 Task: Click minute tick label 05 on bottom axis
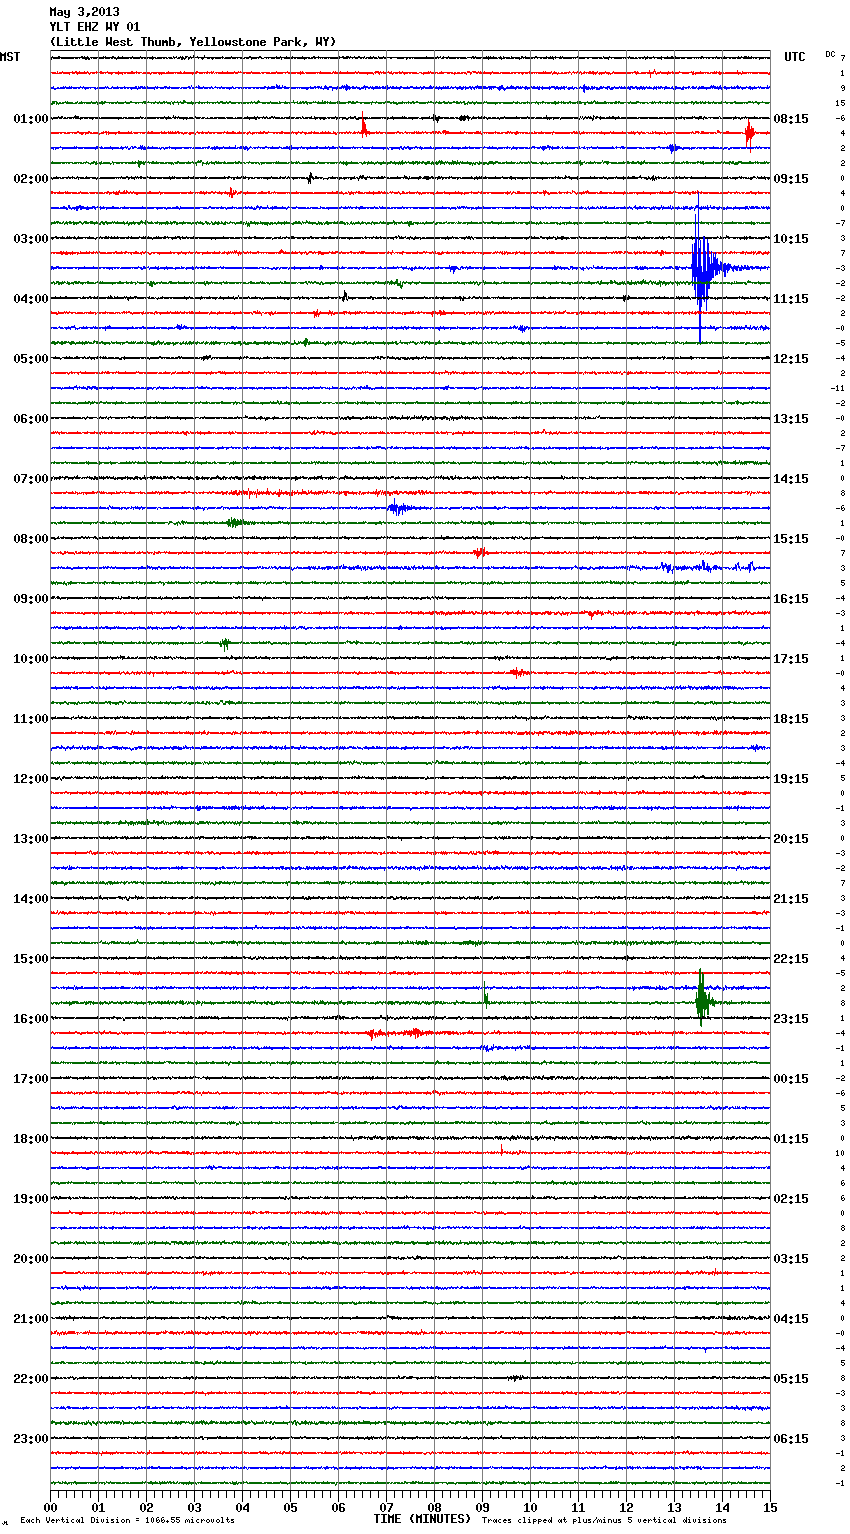(290, 1507)
